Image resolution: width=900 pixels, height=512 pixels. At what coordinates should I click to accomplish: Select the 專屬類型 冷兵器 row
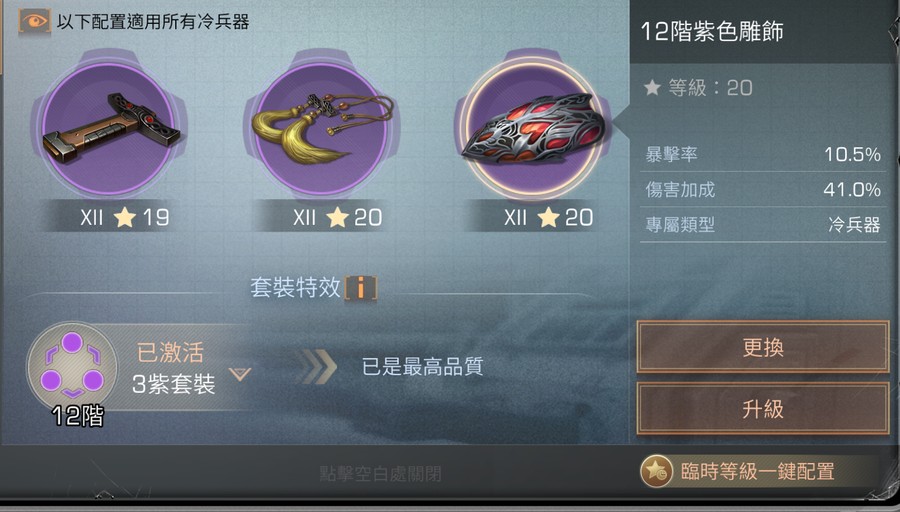[x=763, y=224]
